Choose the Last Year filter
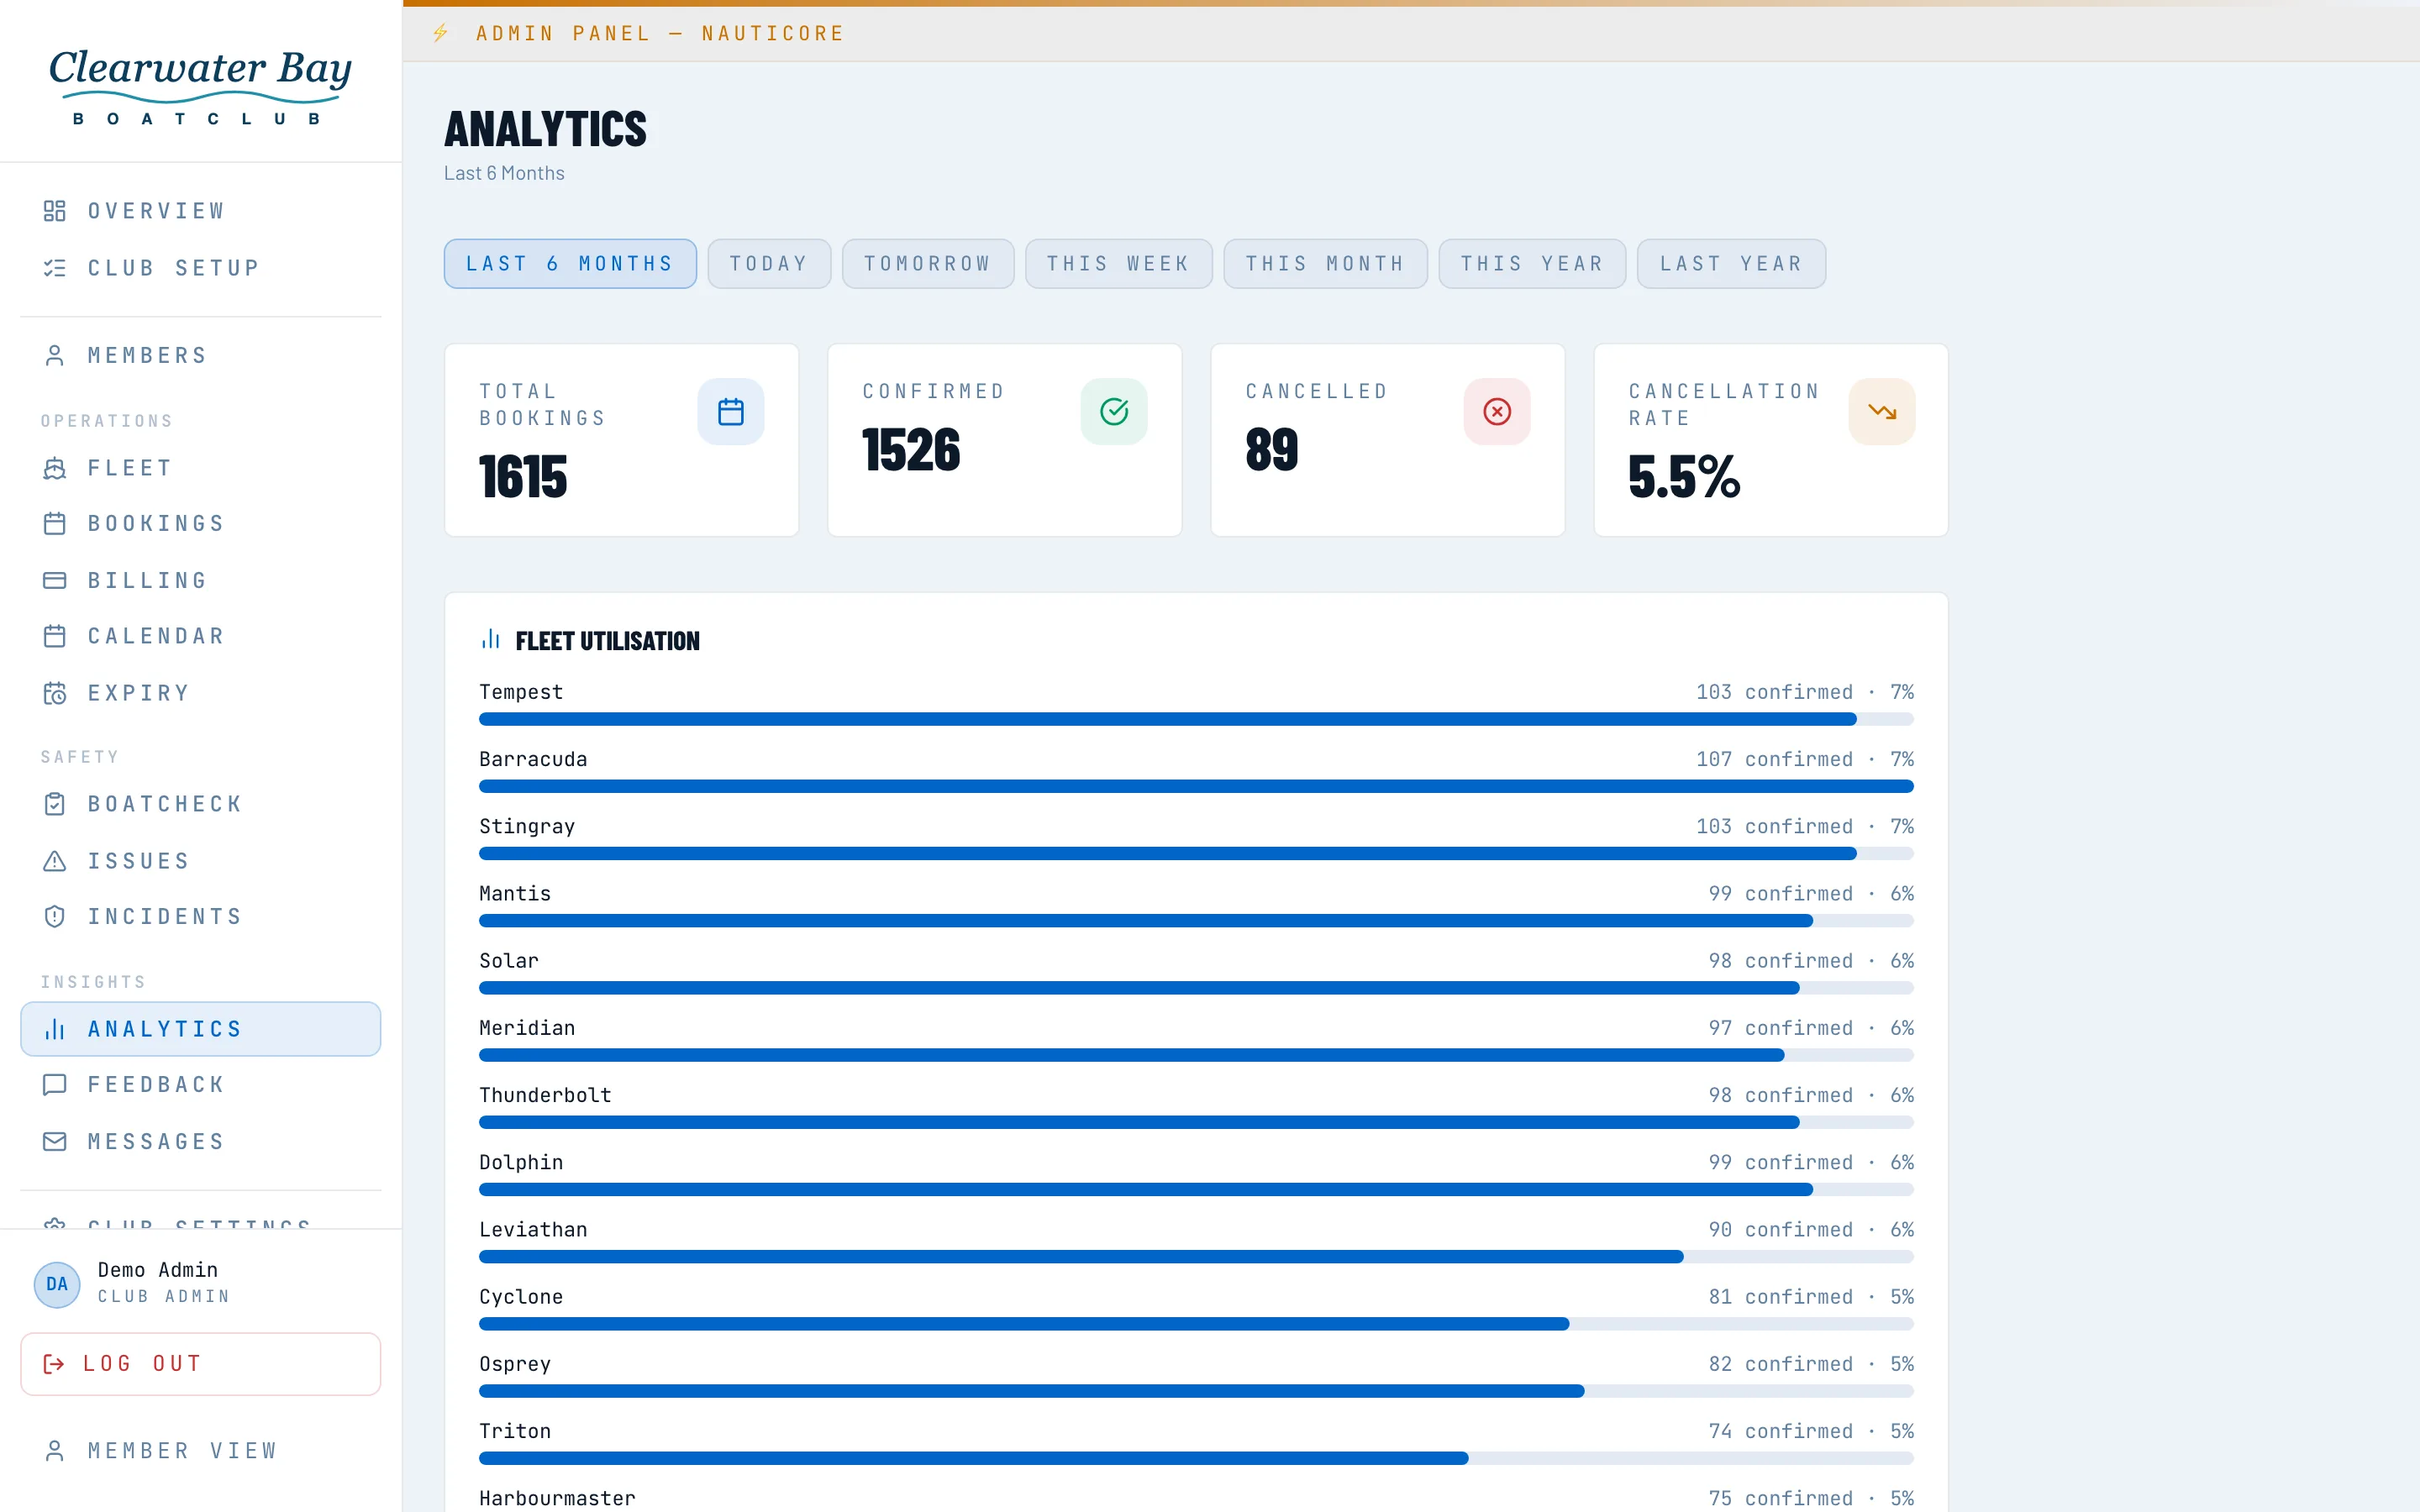The height and width of the screenshot is (1512, 2420). pyautogui.click(x=1731, y=264)
